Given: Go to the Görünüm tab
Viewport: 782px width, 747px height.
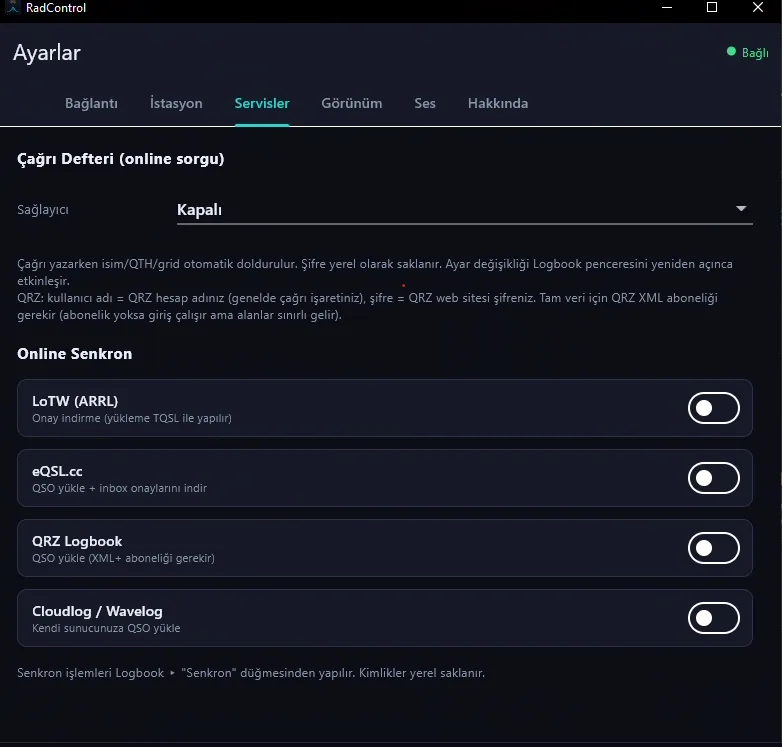Looking at the screenshot, I should coord(352,103).
